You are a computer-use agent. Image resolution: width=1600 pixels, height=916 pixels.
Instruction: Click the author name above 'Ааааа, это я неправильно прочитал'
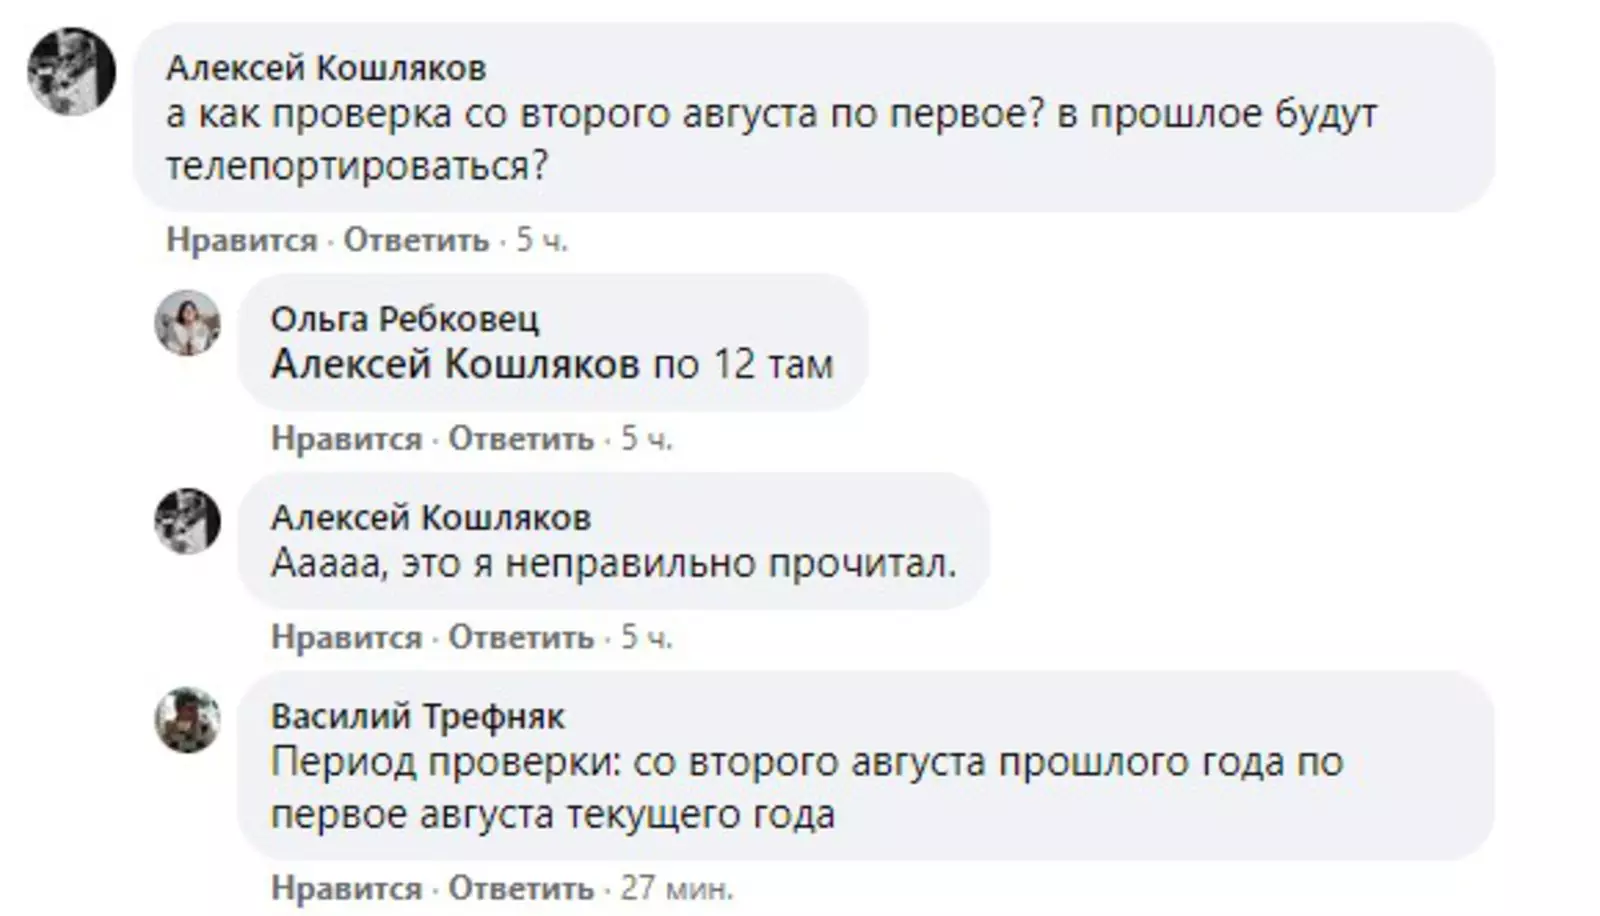coord(430,518)
